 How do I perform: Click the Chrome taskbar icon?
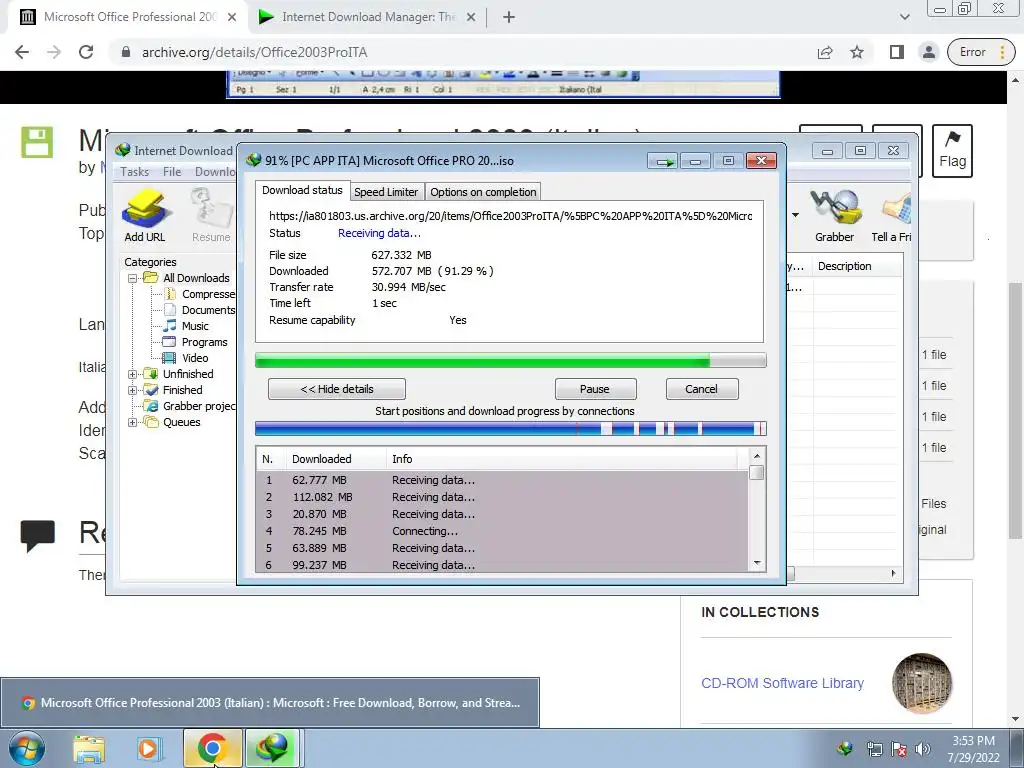coord(212,748)
